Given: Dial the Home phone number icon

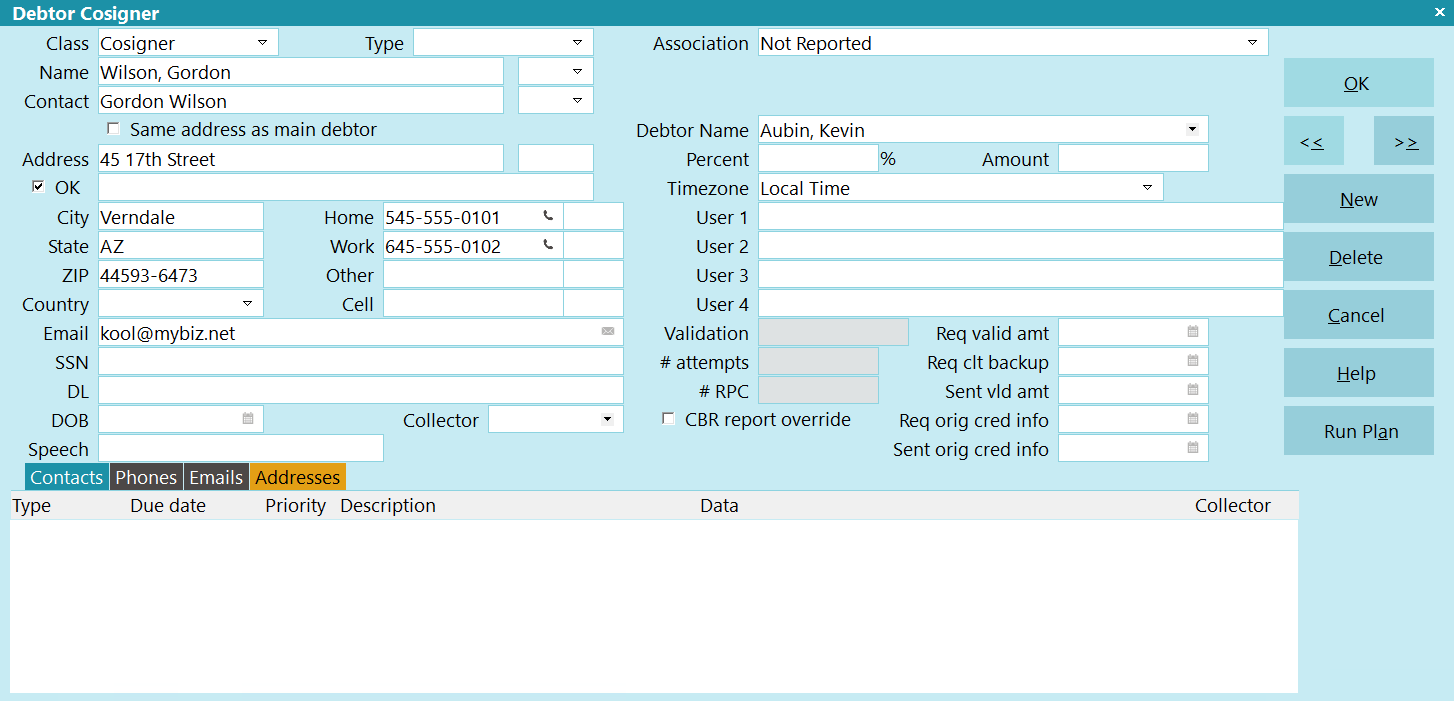Looking at the screenshot, I should click(x=548, y=216).
